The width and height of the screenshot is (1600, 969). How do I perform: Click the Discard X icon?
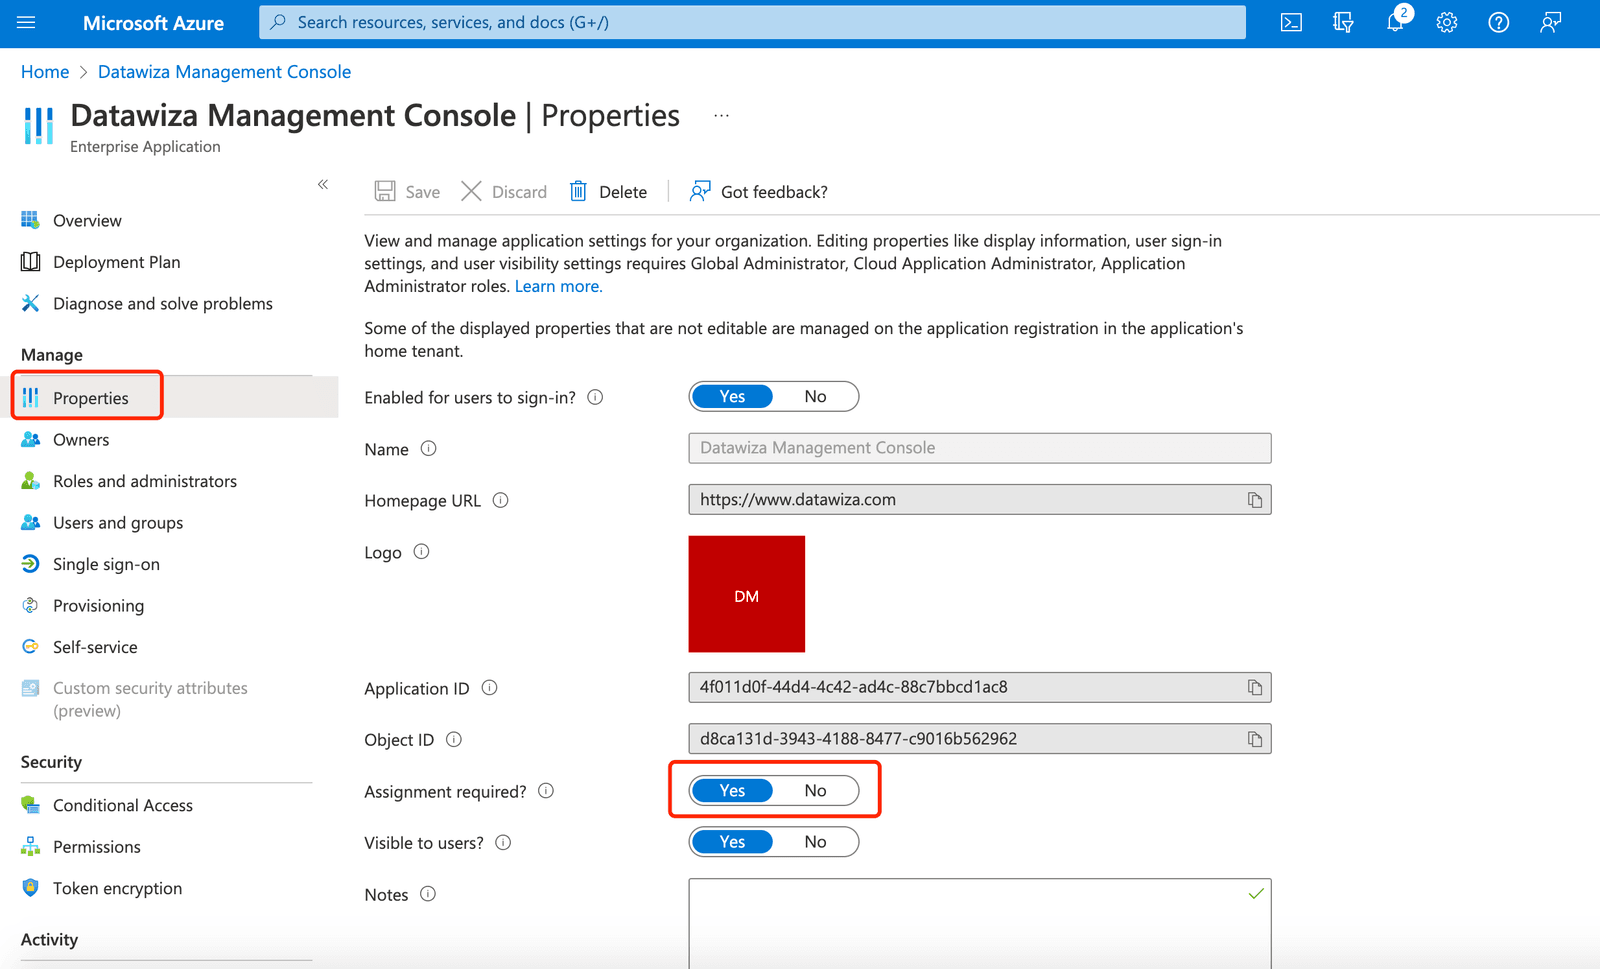point(471,191)
